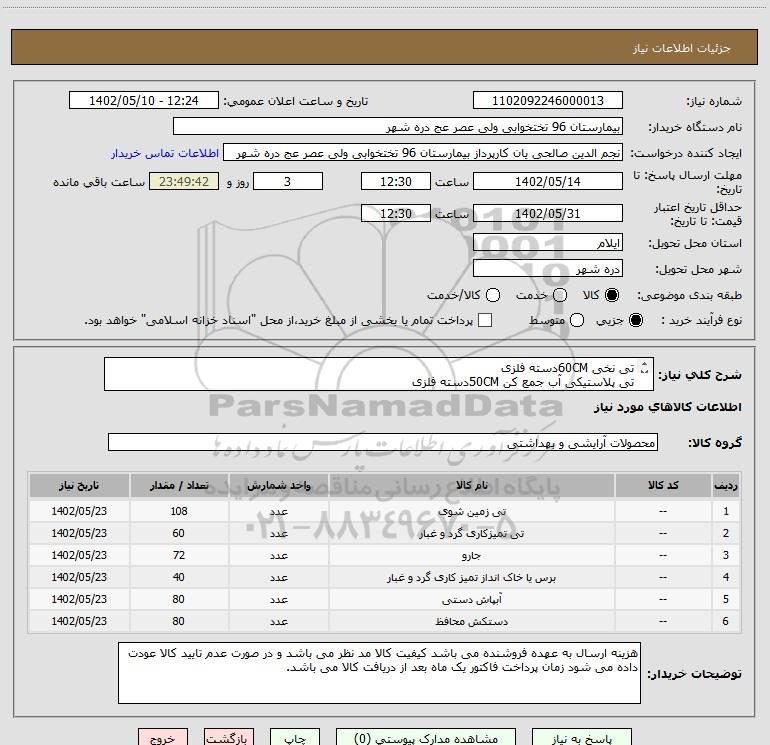
Task: Click the delivery province field ایلام
Action: [548, 243]
